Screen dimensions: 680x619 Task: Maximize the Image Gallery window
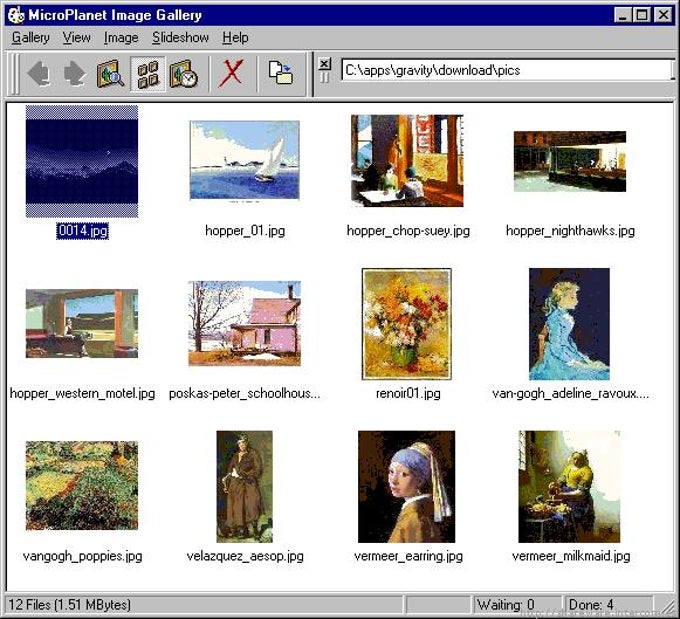641,16
